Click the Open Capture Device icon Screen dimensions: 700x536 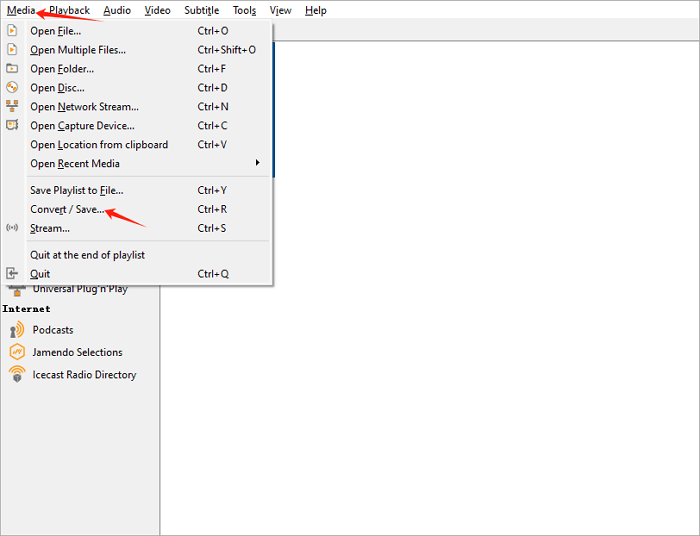12,125
